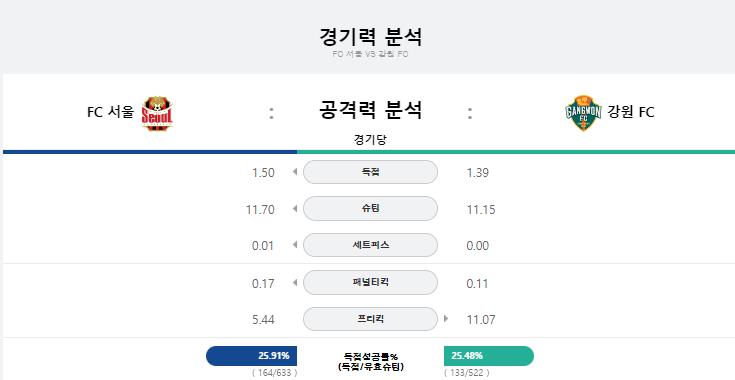Click the 공격력 분석 section heading

click(370, 110)
